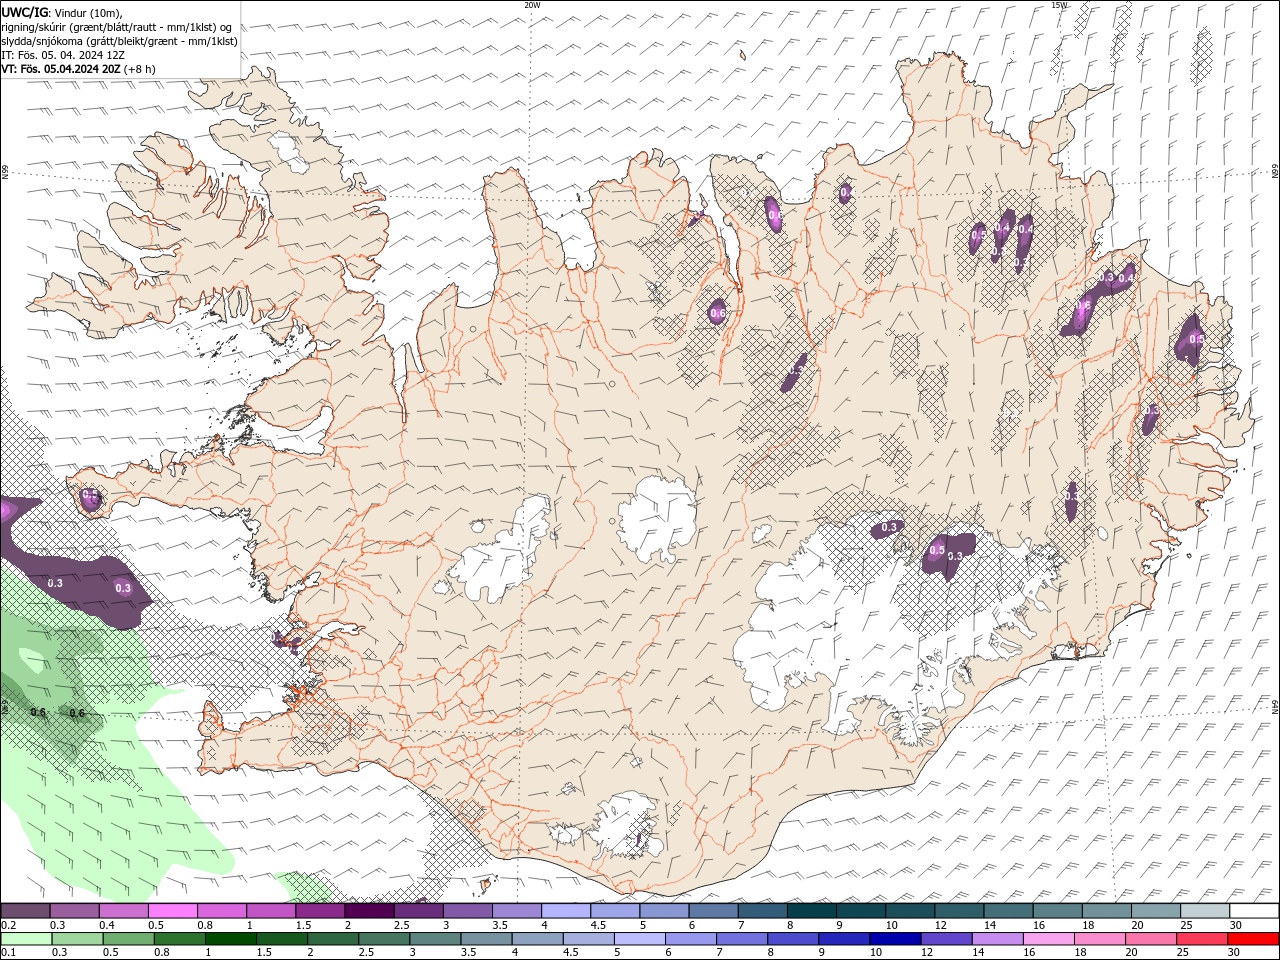Click the palest green 0.1–0.3 lower legend swatch
1280x960 pixels.
[x=27, y=939]
